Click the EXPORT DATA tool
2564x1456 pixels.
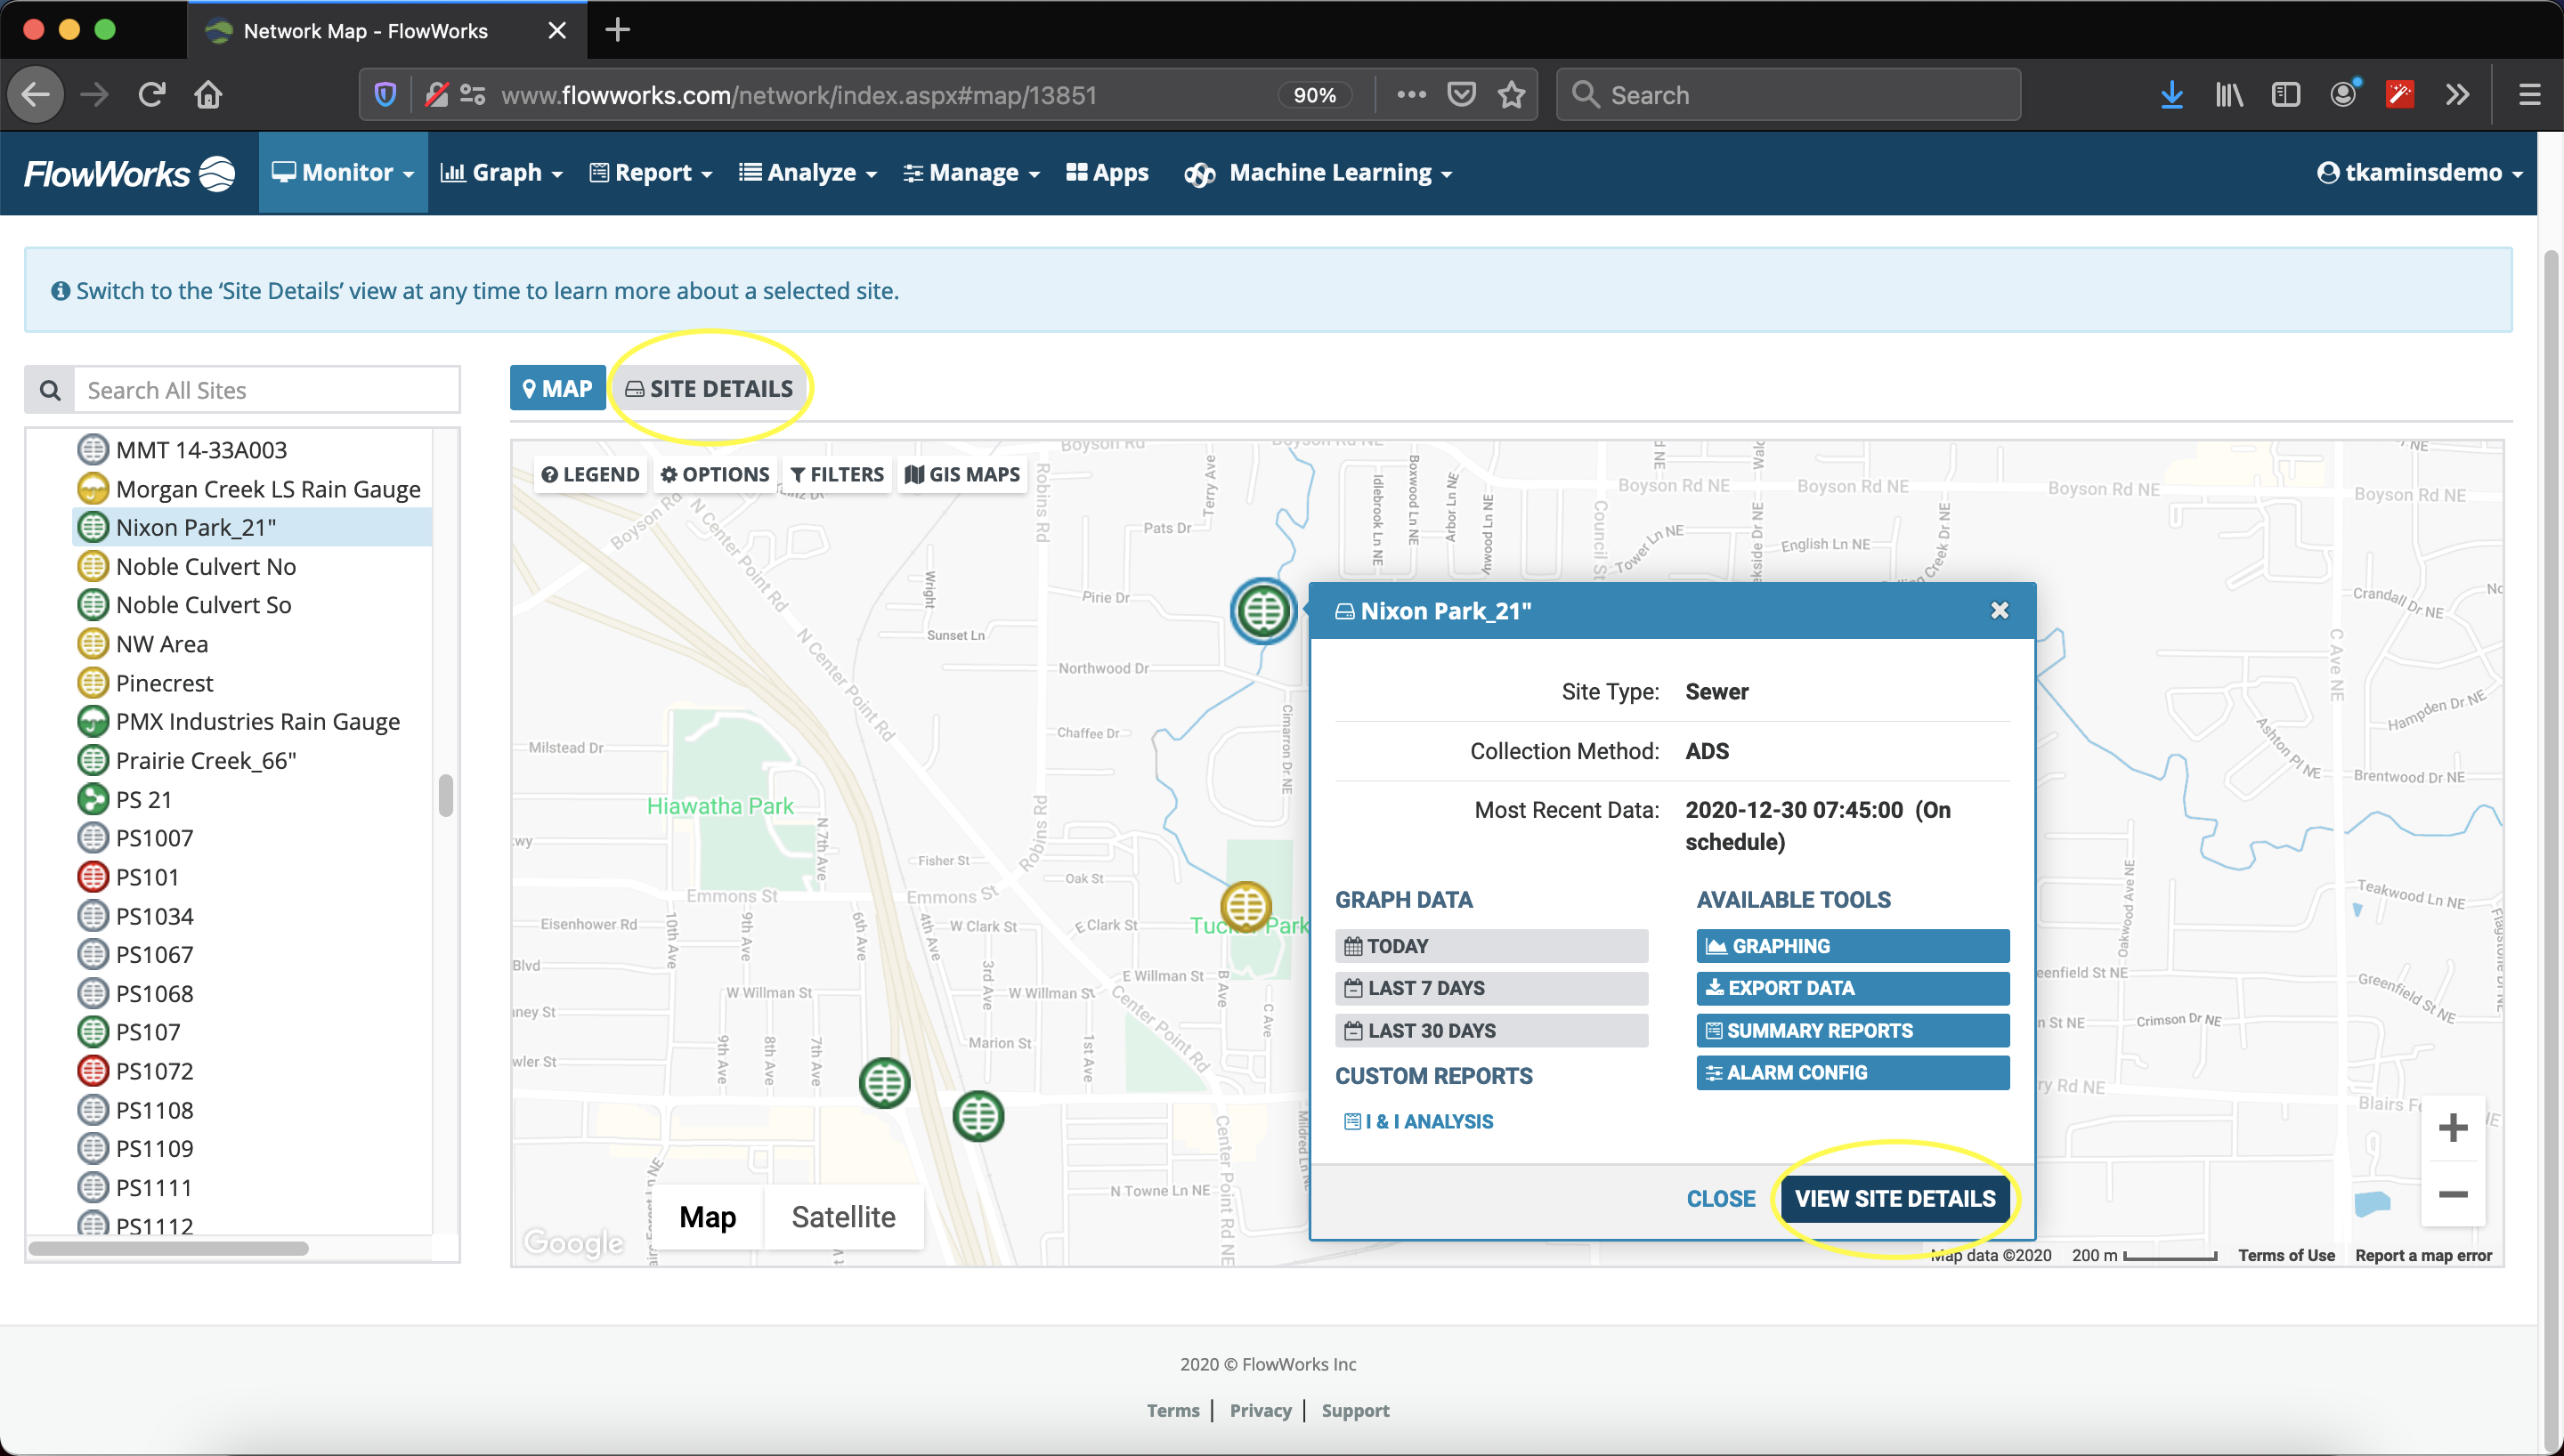tap(1852, 988)
